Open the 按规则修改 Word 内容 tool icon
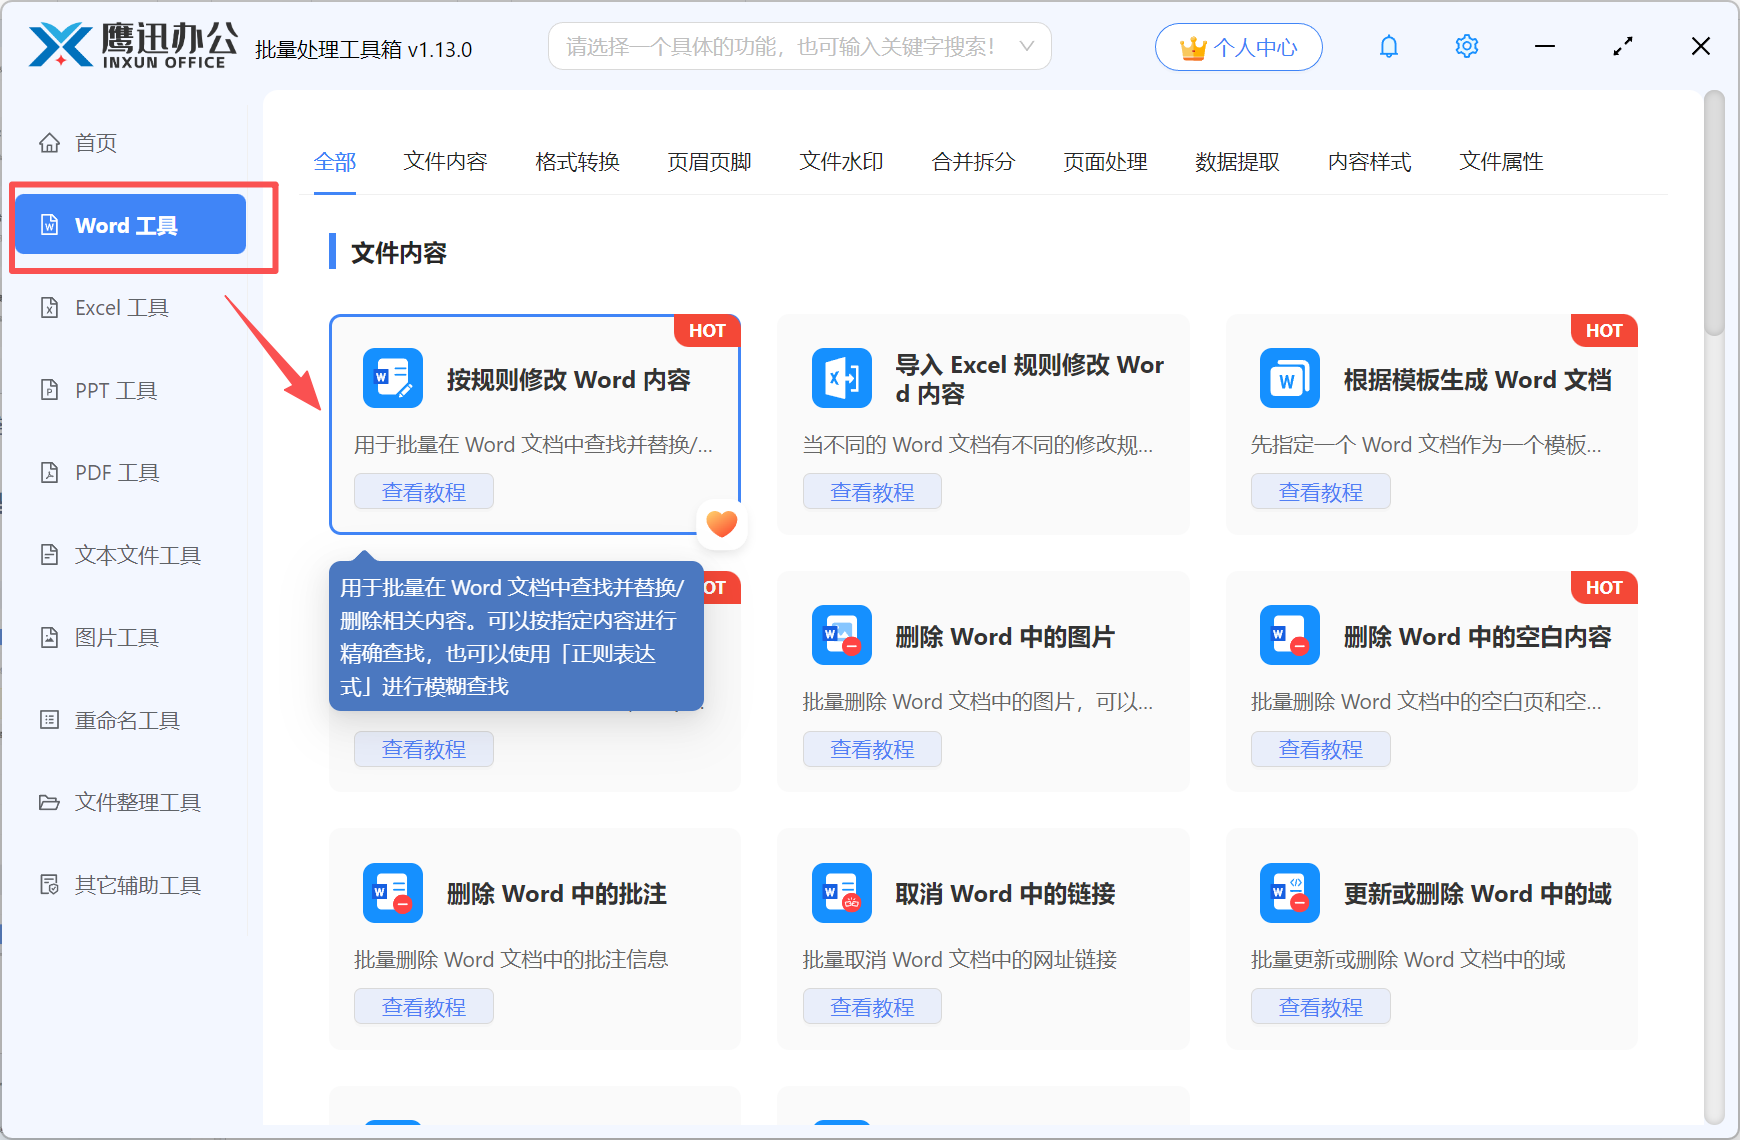1740x1140 pixels. click(393, 378)
